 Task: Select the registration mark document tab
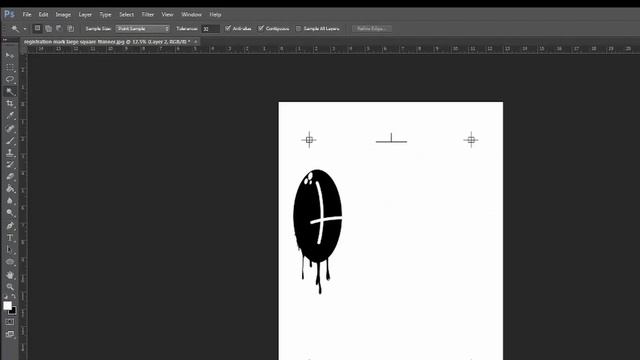107,42
